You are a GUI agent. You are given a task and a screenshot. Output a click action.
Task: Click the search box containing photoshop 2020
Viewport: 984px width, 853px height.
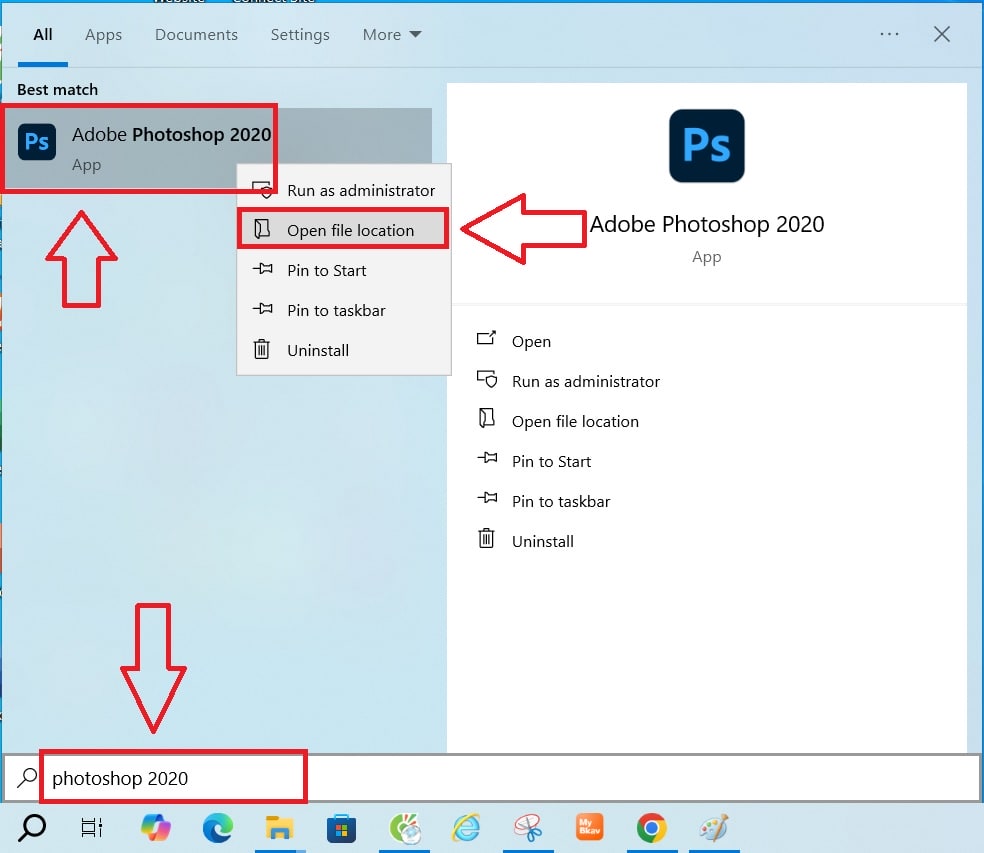(492, 778)
